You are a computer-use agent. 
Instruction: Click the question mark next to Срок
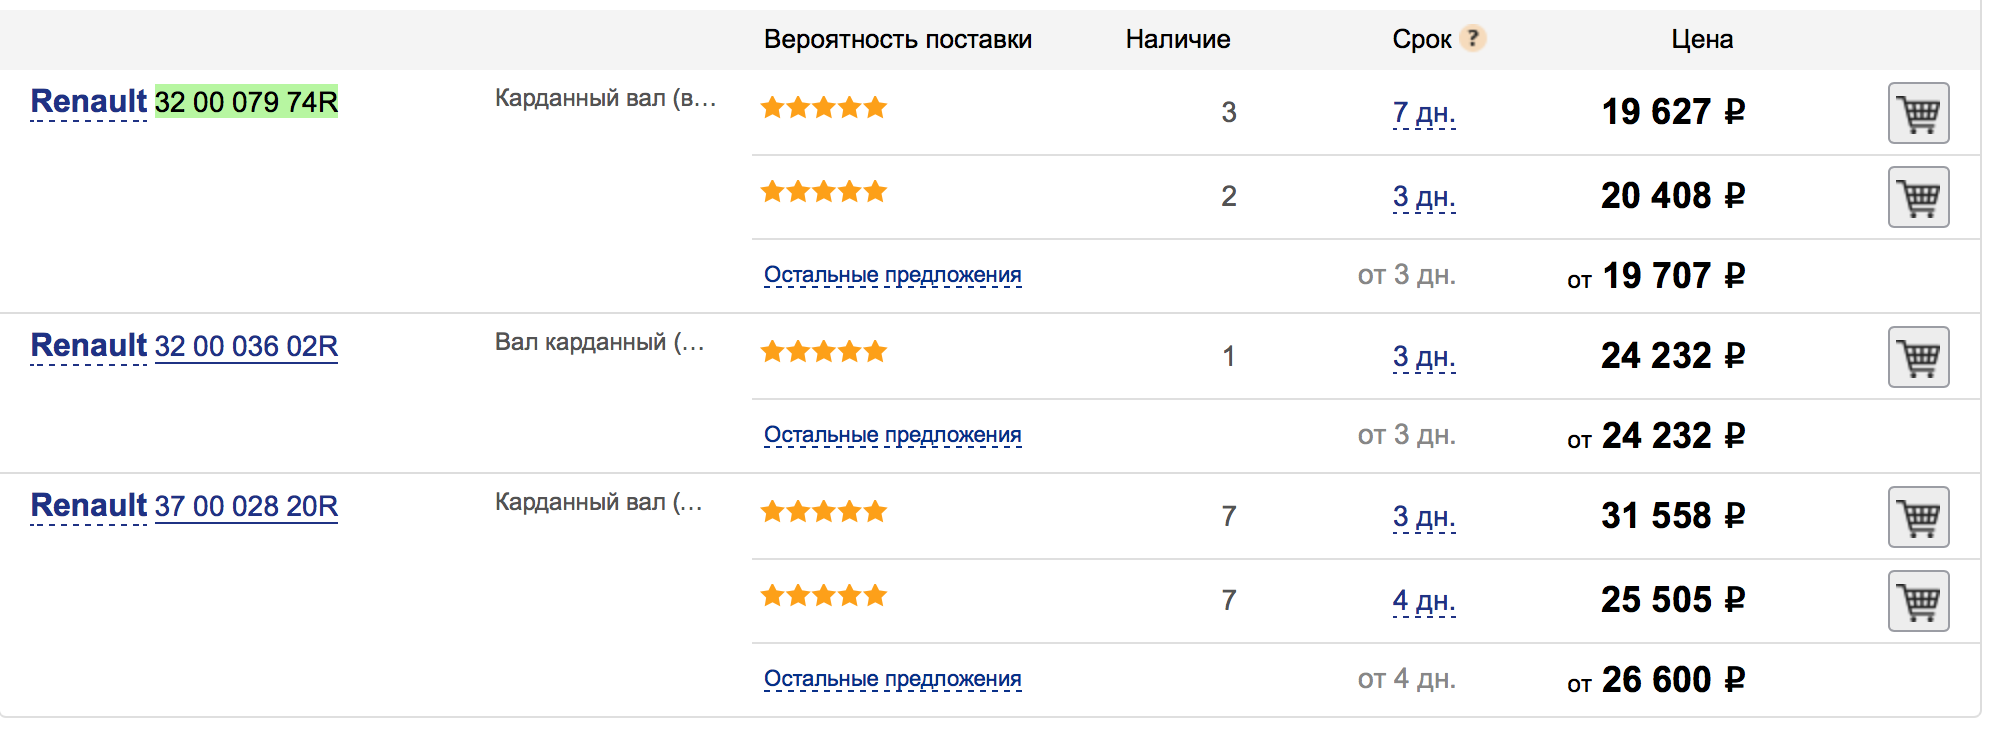tap(1472, 39)
